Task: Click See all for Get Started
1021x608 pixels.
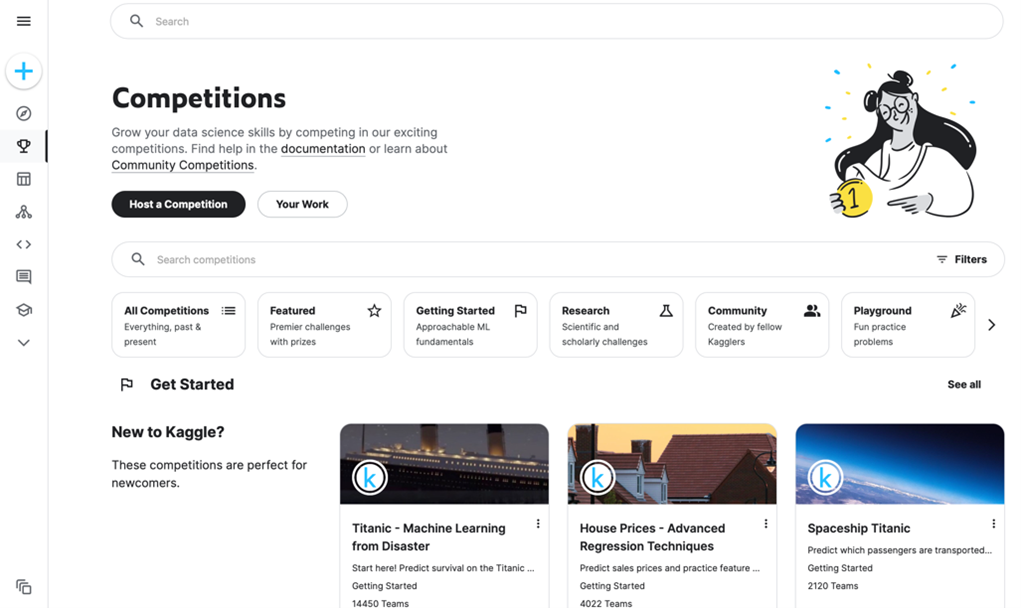Action: [964, 385]
